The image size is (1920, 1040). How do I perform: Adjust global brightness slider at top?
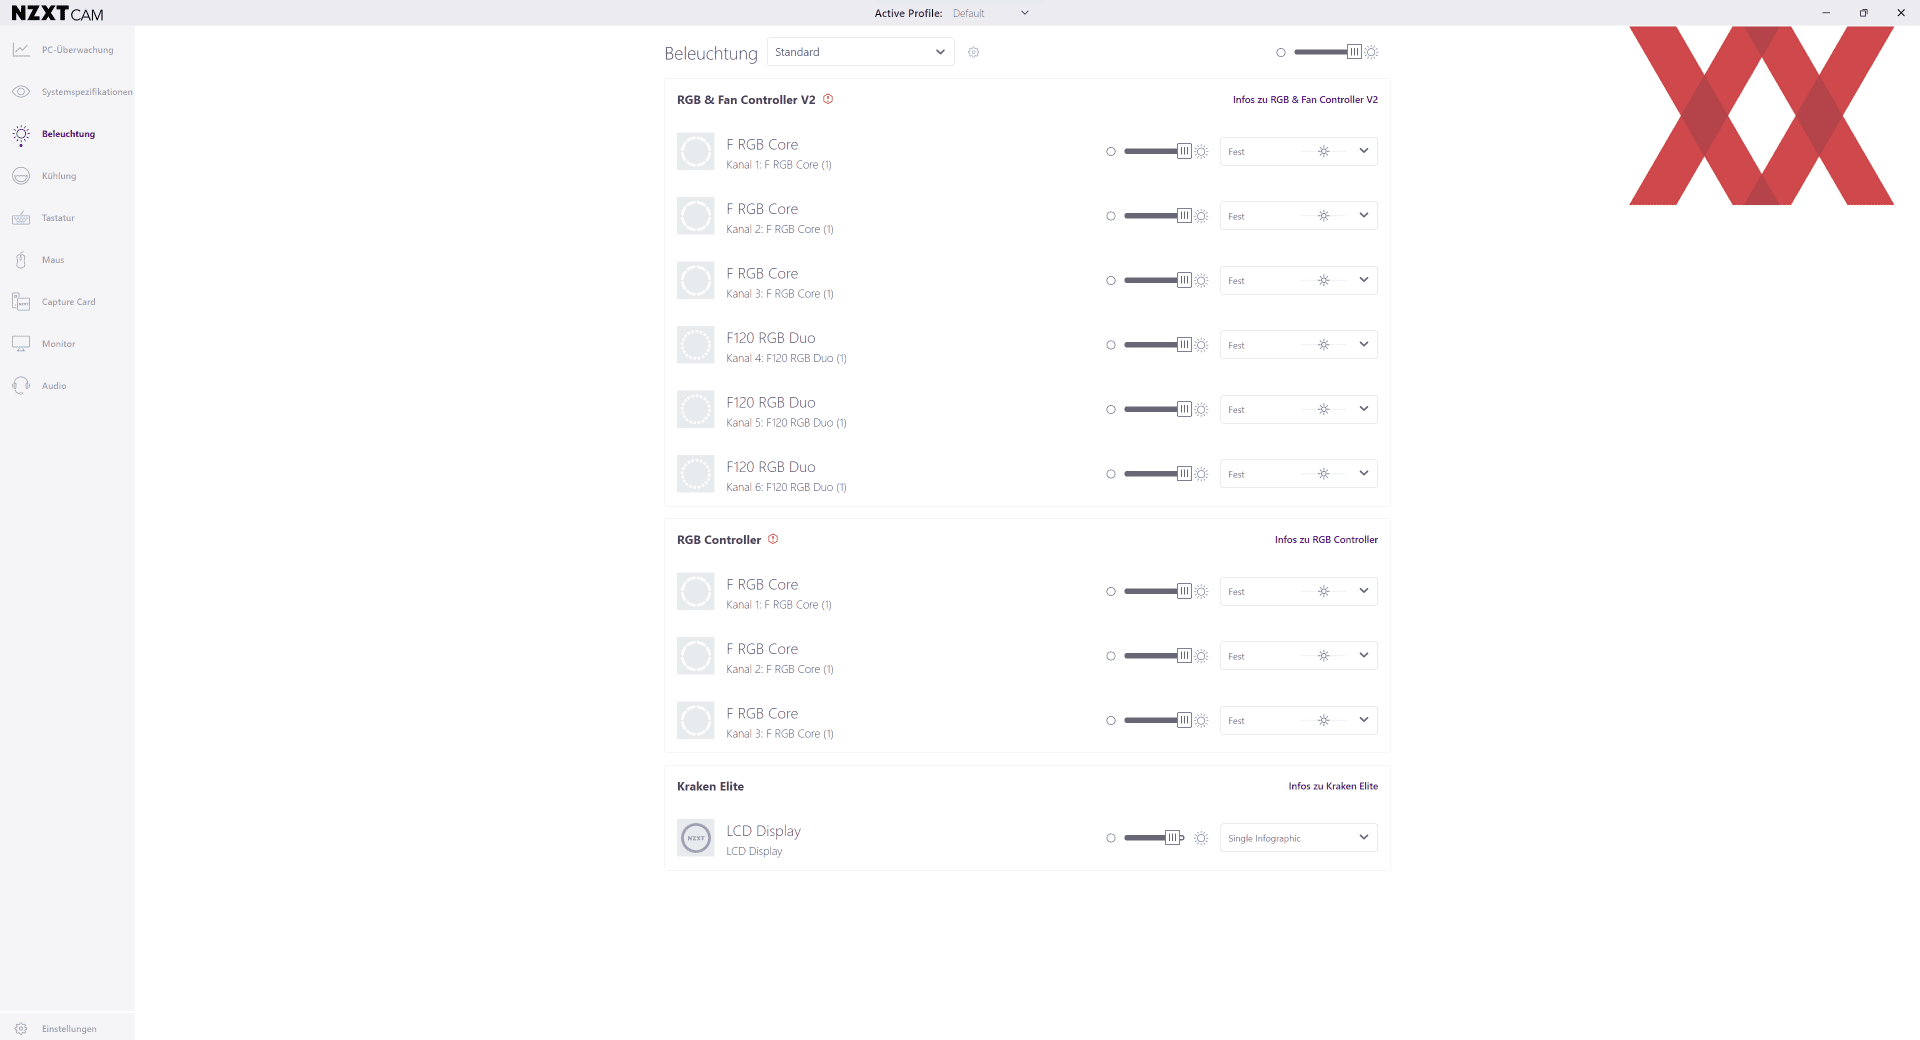1327,52
